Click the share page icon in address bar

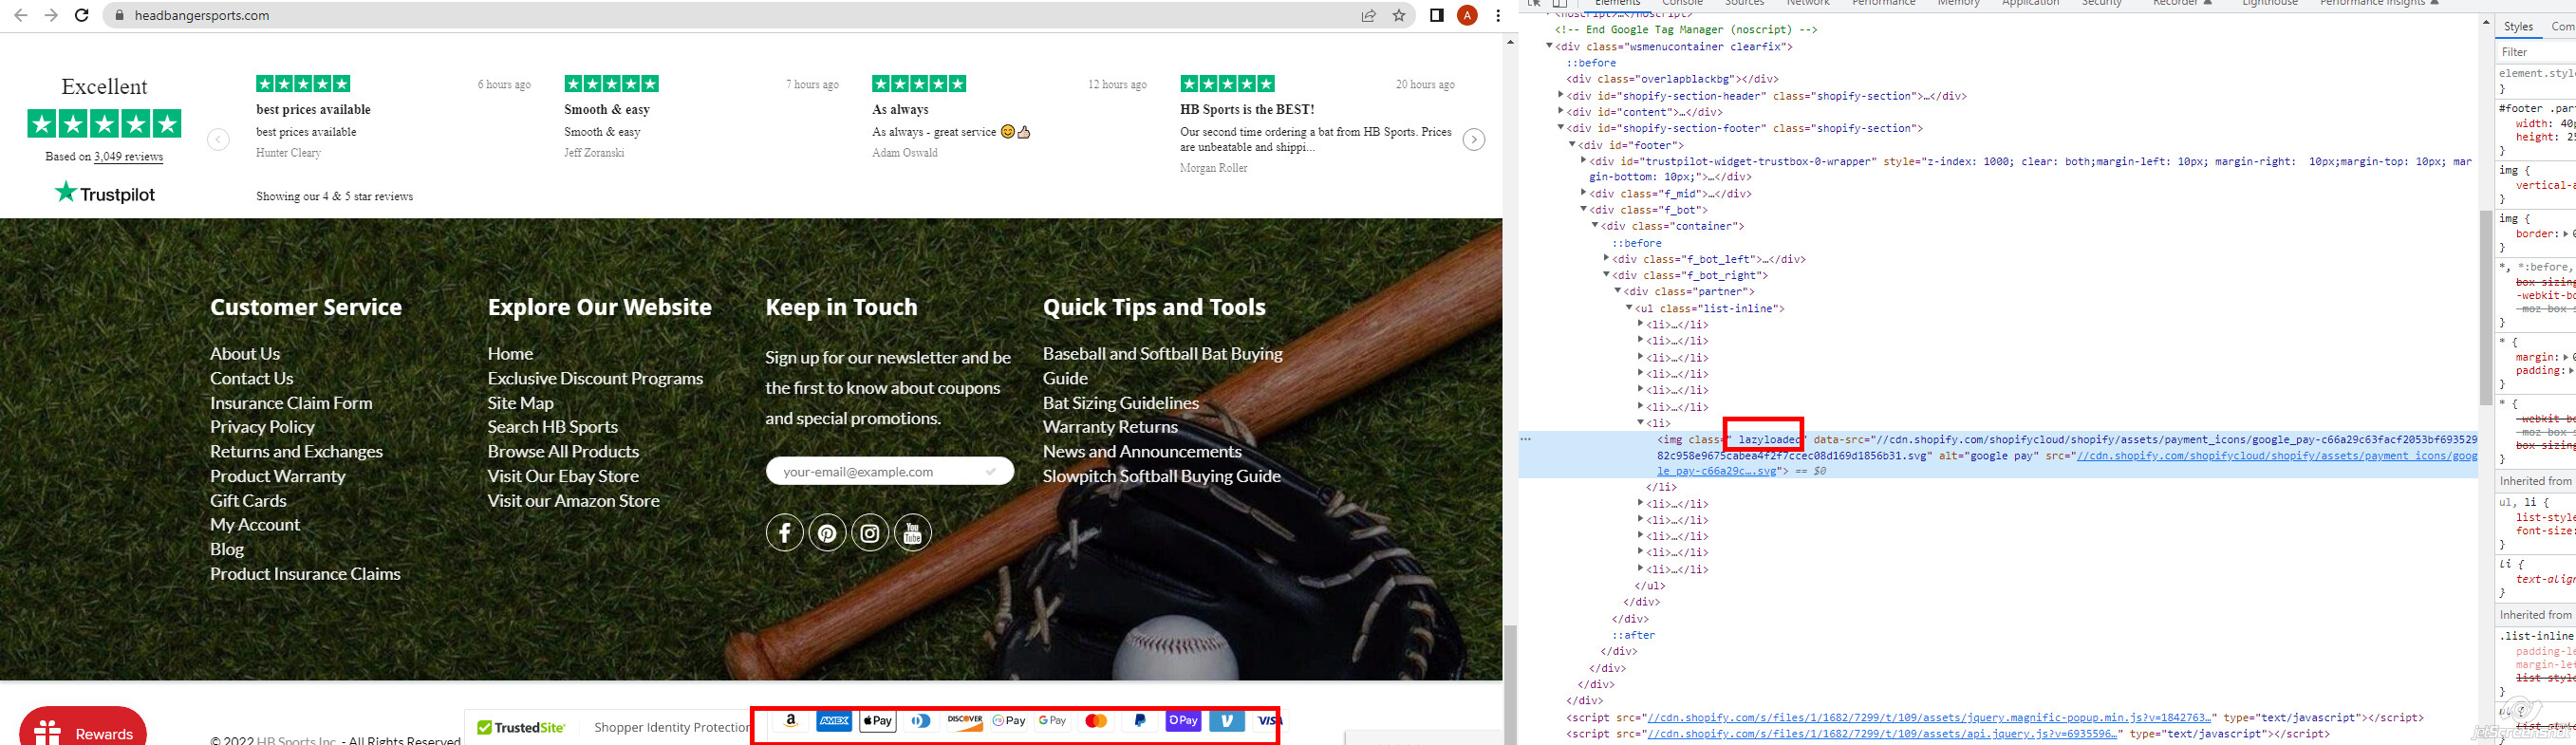pyautogui.click(x=1368, y=15)
